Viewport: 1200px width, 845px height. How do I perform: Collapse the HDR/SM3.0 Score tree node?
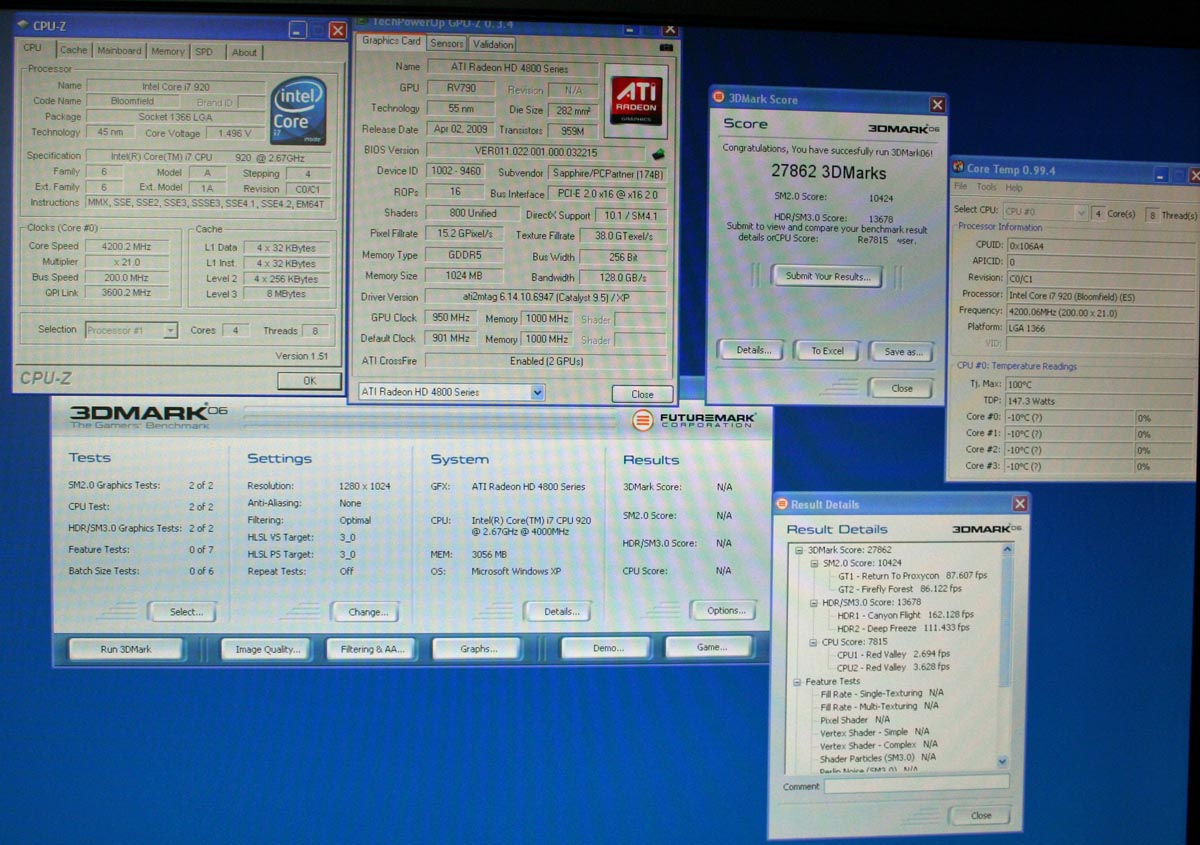point(815,603)
